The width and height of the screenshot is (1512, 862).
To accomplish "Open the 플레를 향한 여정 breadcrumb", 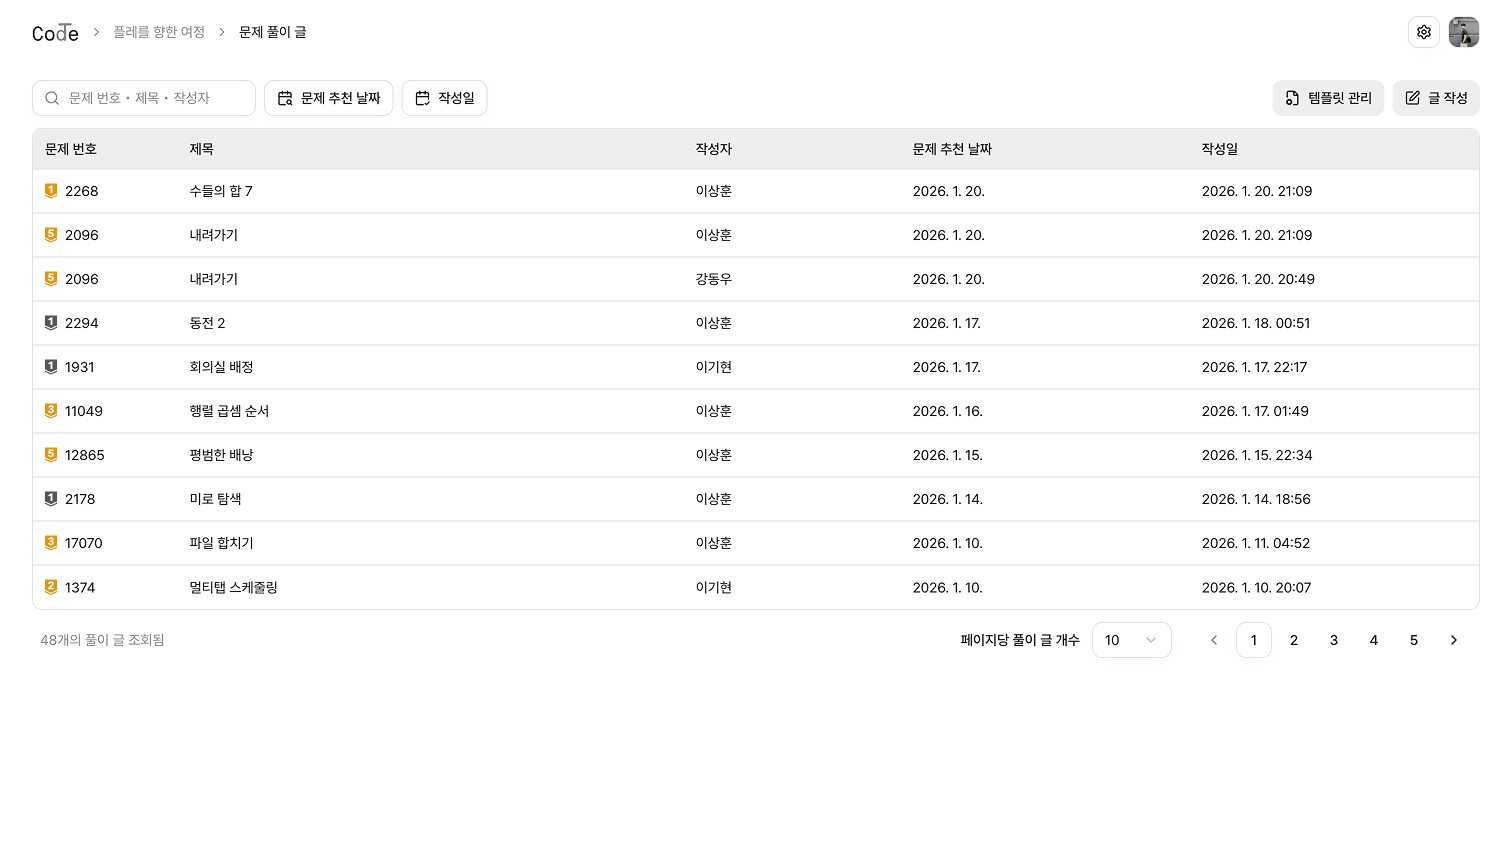I will pos(159,31).
